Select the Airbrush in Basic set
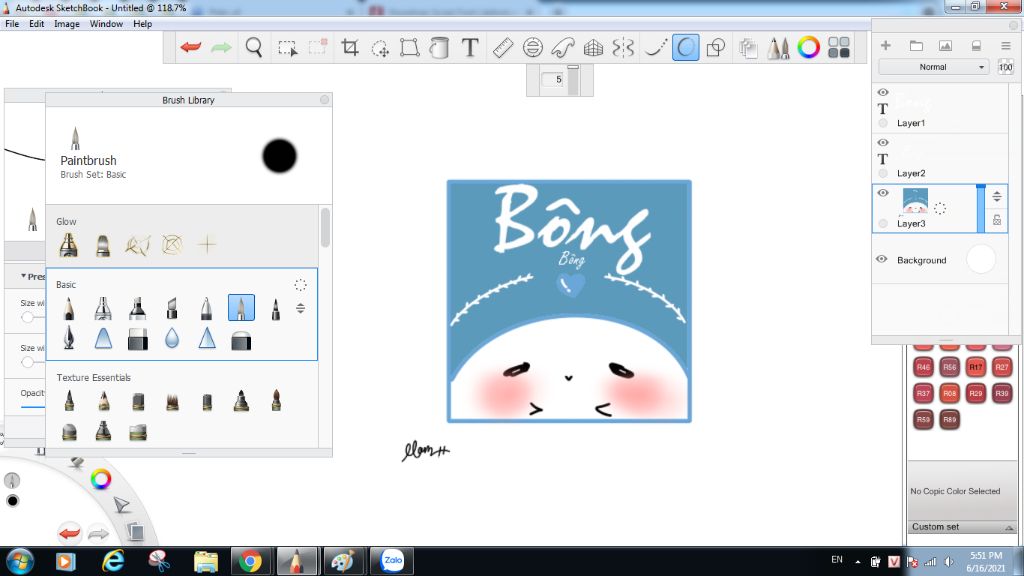Viewport: 1024px width, 576px height. coord(103,308)
